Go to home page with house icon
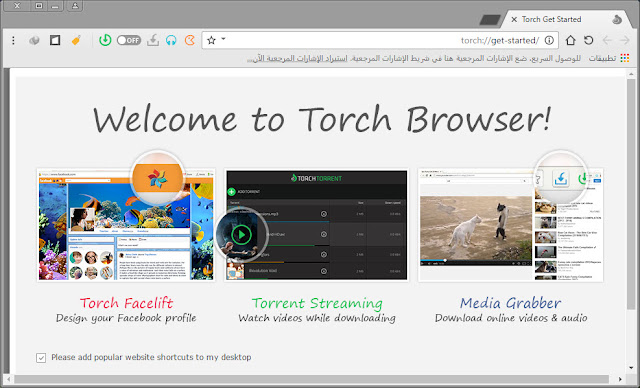This screenshot has width=640, height=388. [570, 40]
